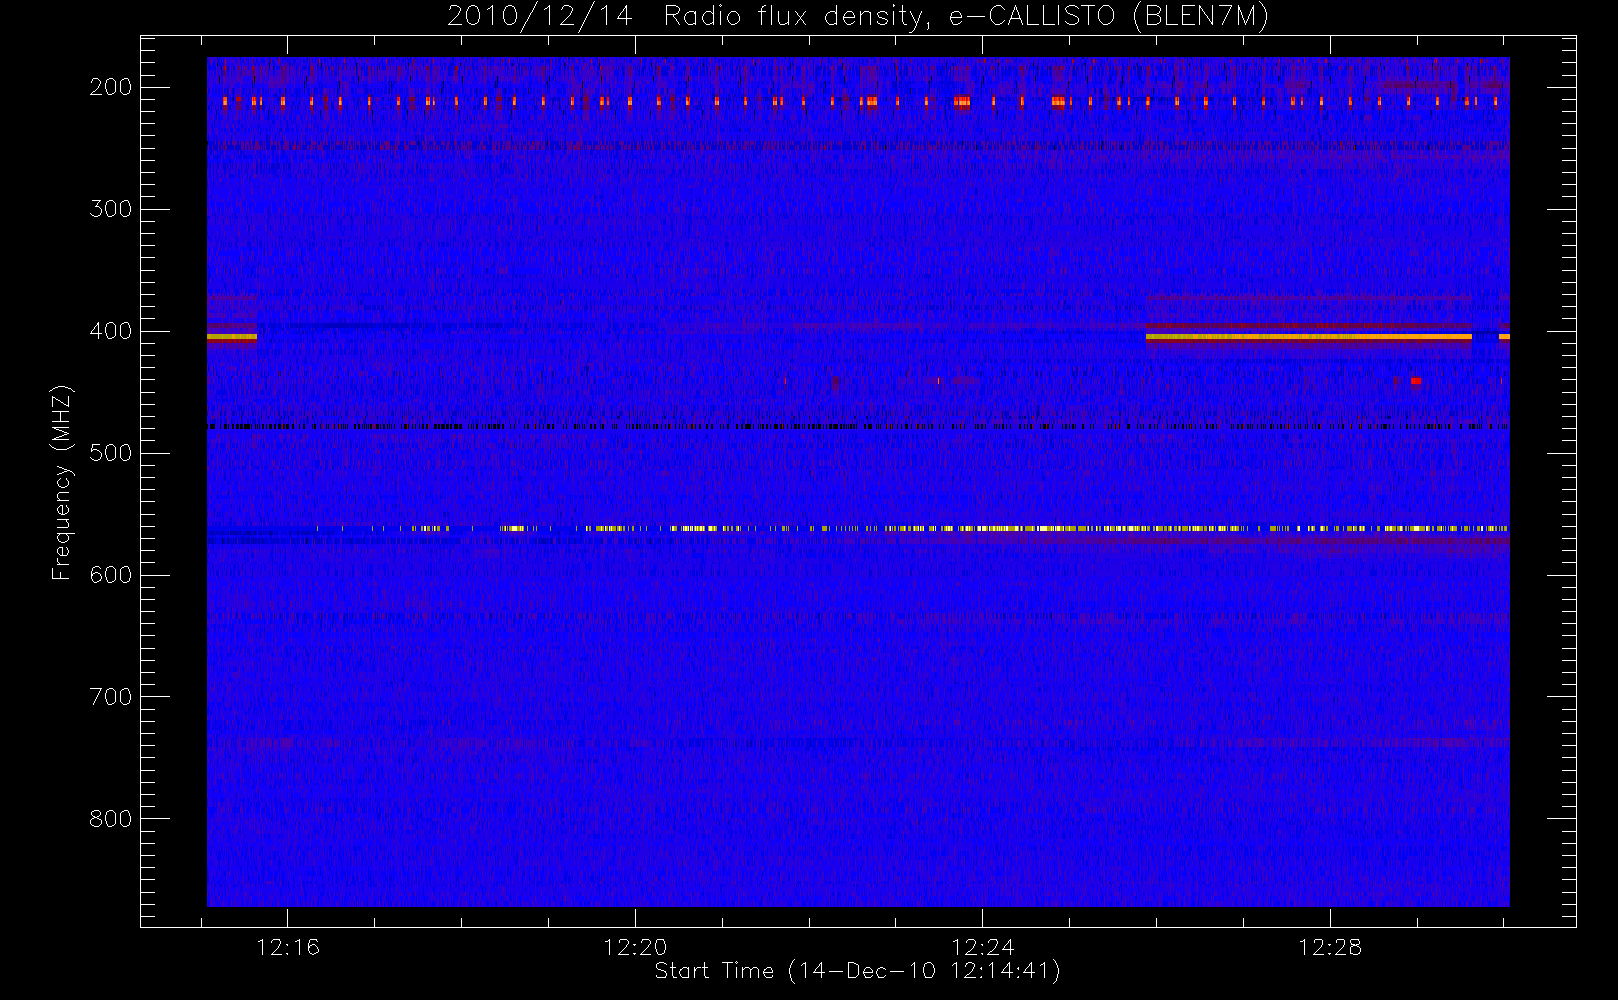Click the 12:24 time tick label
Image resolution: width=1618 pixels, height=1000 pixels.
click(983, 947)
